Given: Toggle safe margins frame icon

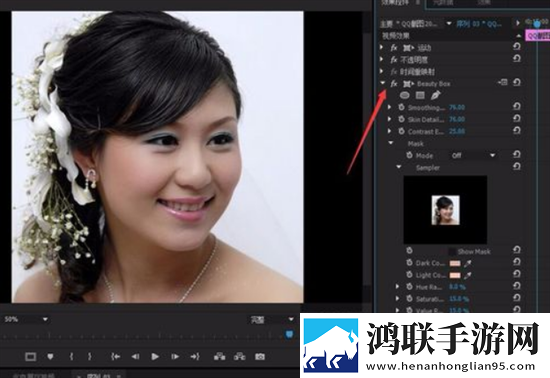Looking at the screenshot, I should 31,357.
